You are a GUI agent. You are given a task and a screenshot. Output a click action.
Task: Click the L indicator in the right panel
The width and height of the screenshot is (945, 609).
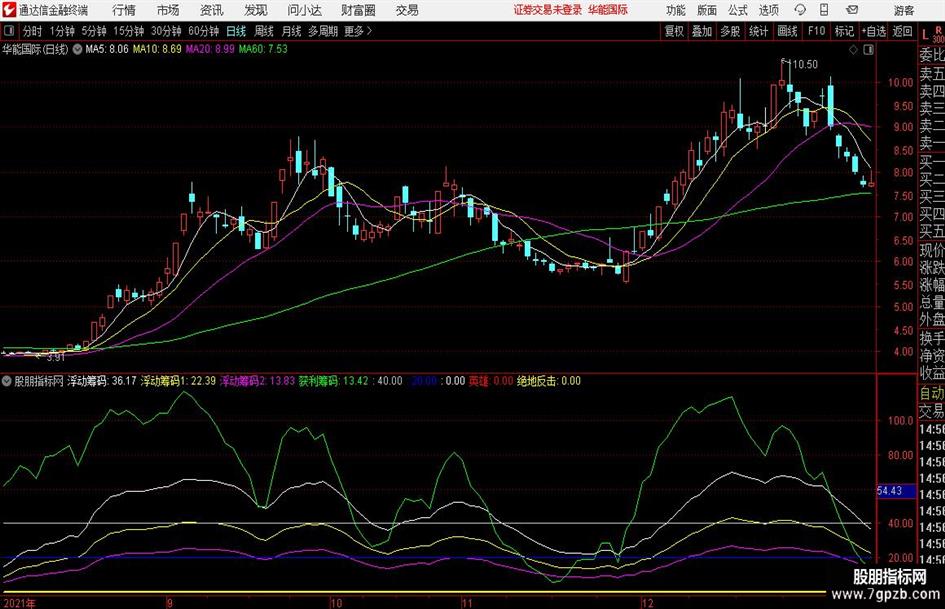click(x=925, y=36)
